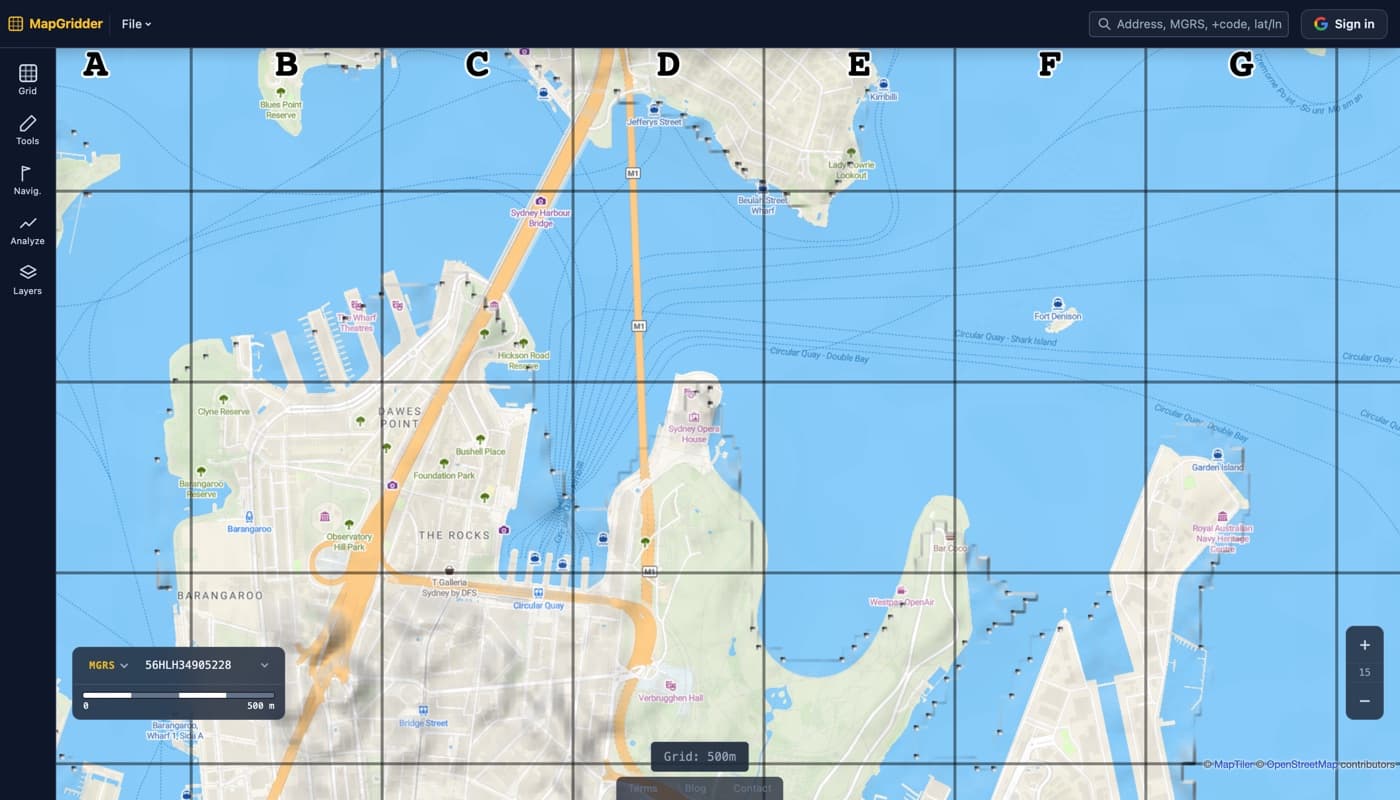Click the Barangaroo Reserve tree icon
The height and width of the screenshot is (800, 1400).
click(x=201, y=470)
